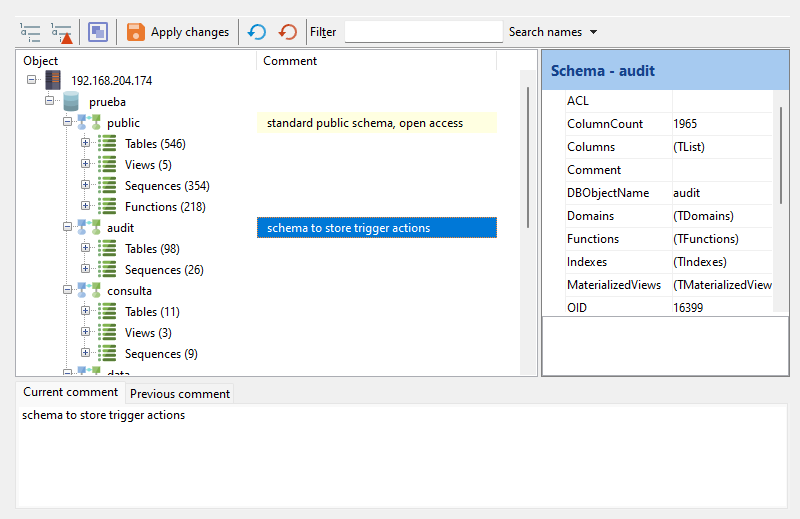Select the Functions (218) tree item

pyautogui.click(x=165, y=207)
